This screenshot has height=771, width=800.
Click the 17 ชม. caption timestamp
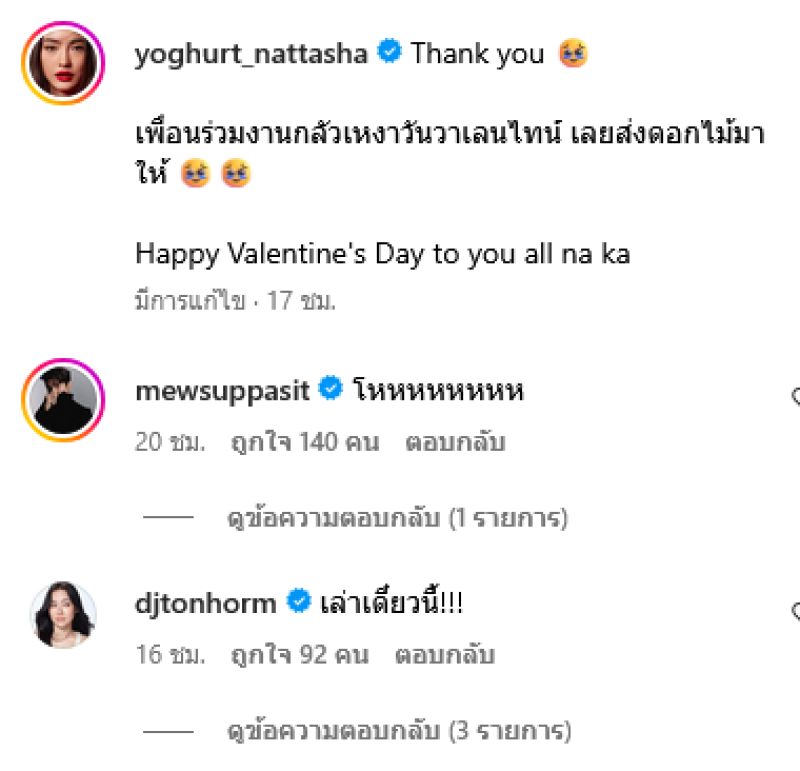click(x=301, y=301)
